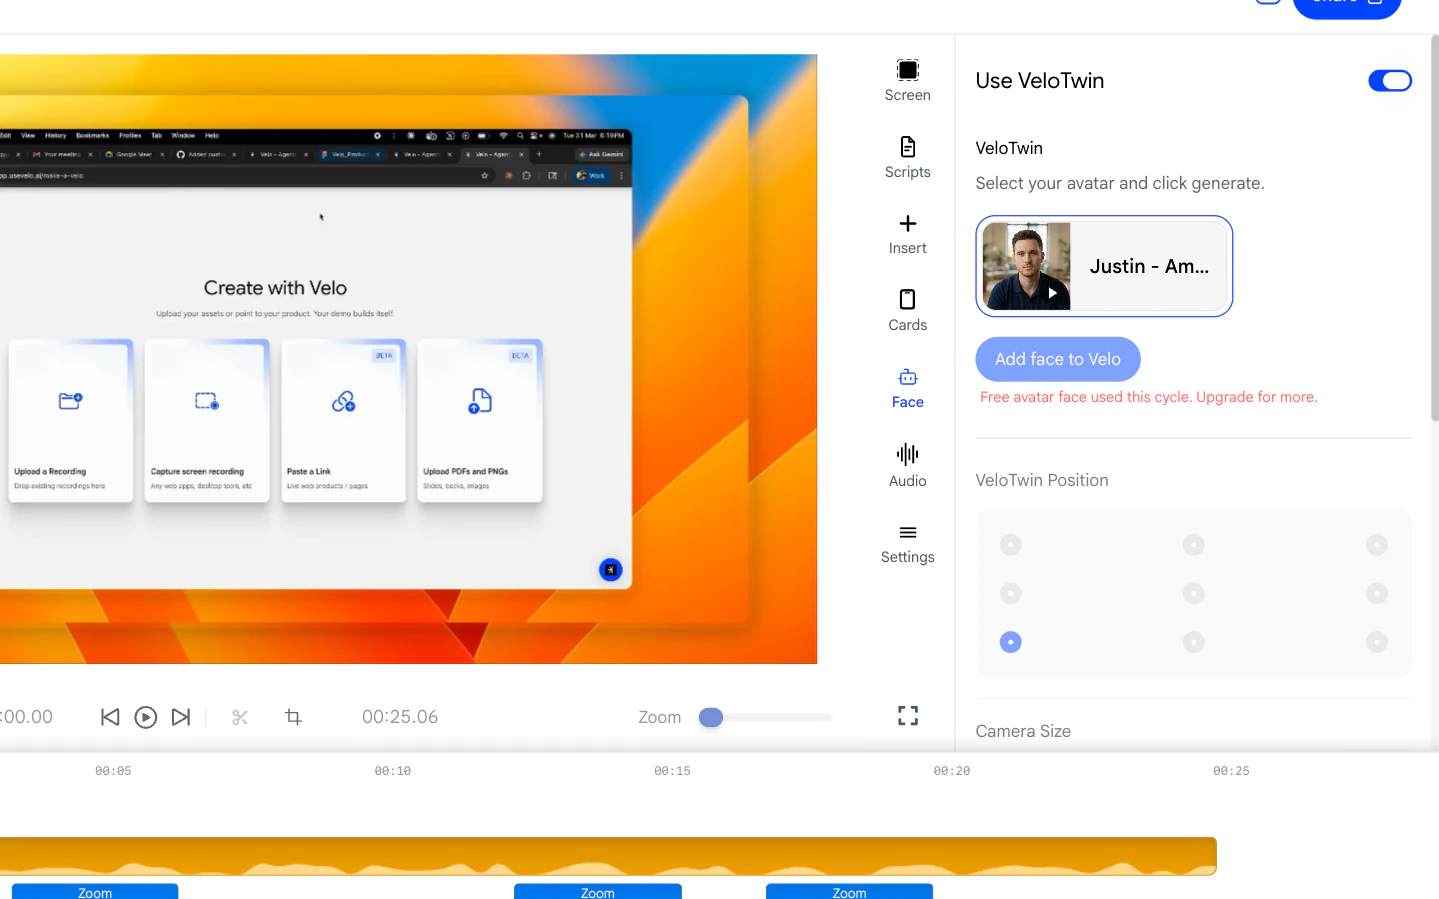Set VeloTwin position to bottom-right
The height and width of the screenshot is (899, 1439).
1377,642
